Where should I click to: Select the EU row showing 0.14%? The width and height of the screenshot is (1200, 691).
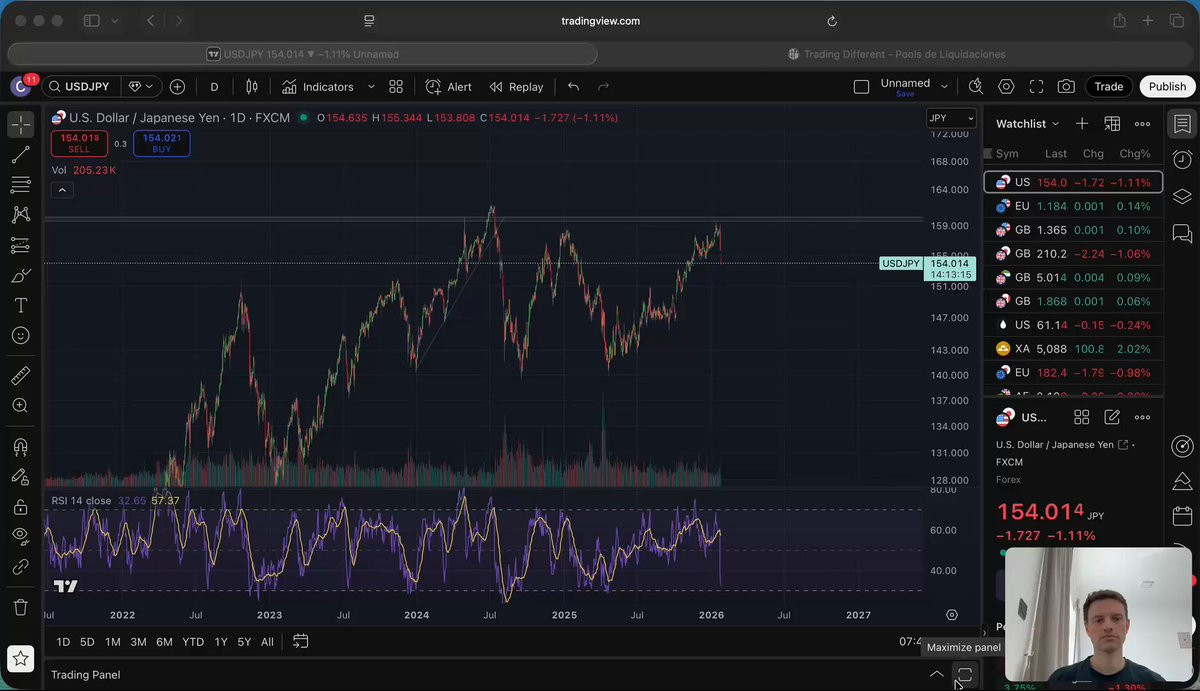click(1073, 206)
